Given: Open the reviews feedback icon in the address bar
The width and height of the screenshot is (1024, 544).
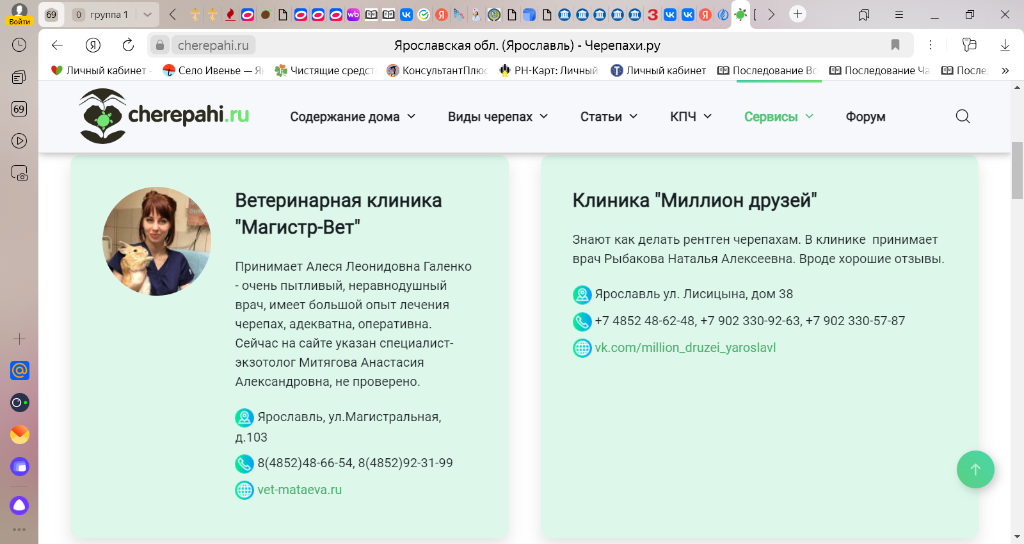Looking at the screenshot, I should tap(970, 45).
